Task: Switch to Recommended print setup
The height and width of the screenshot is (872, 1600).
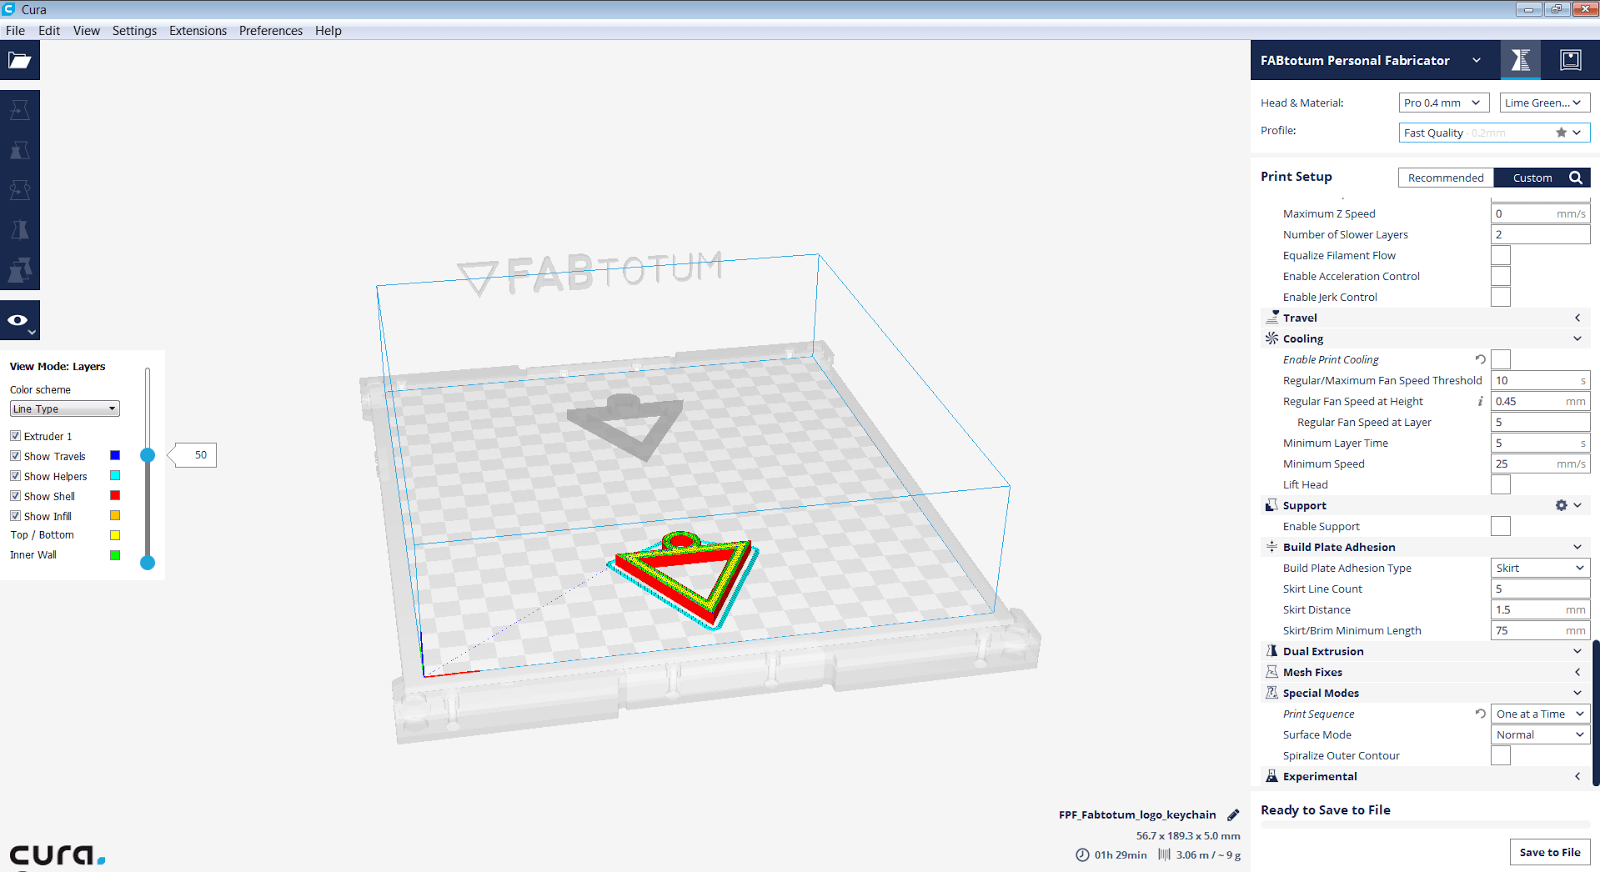Action: click(1446, 178)
